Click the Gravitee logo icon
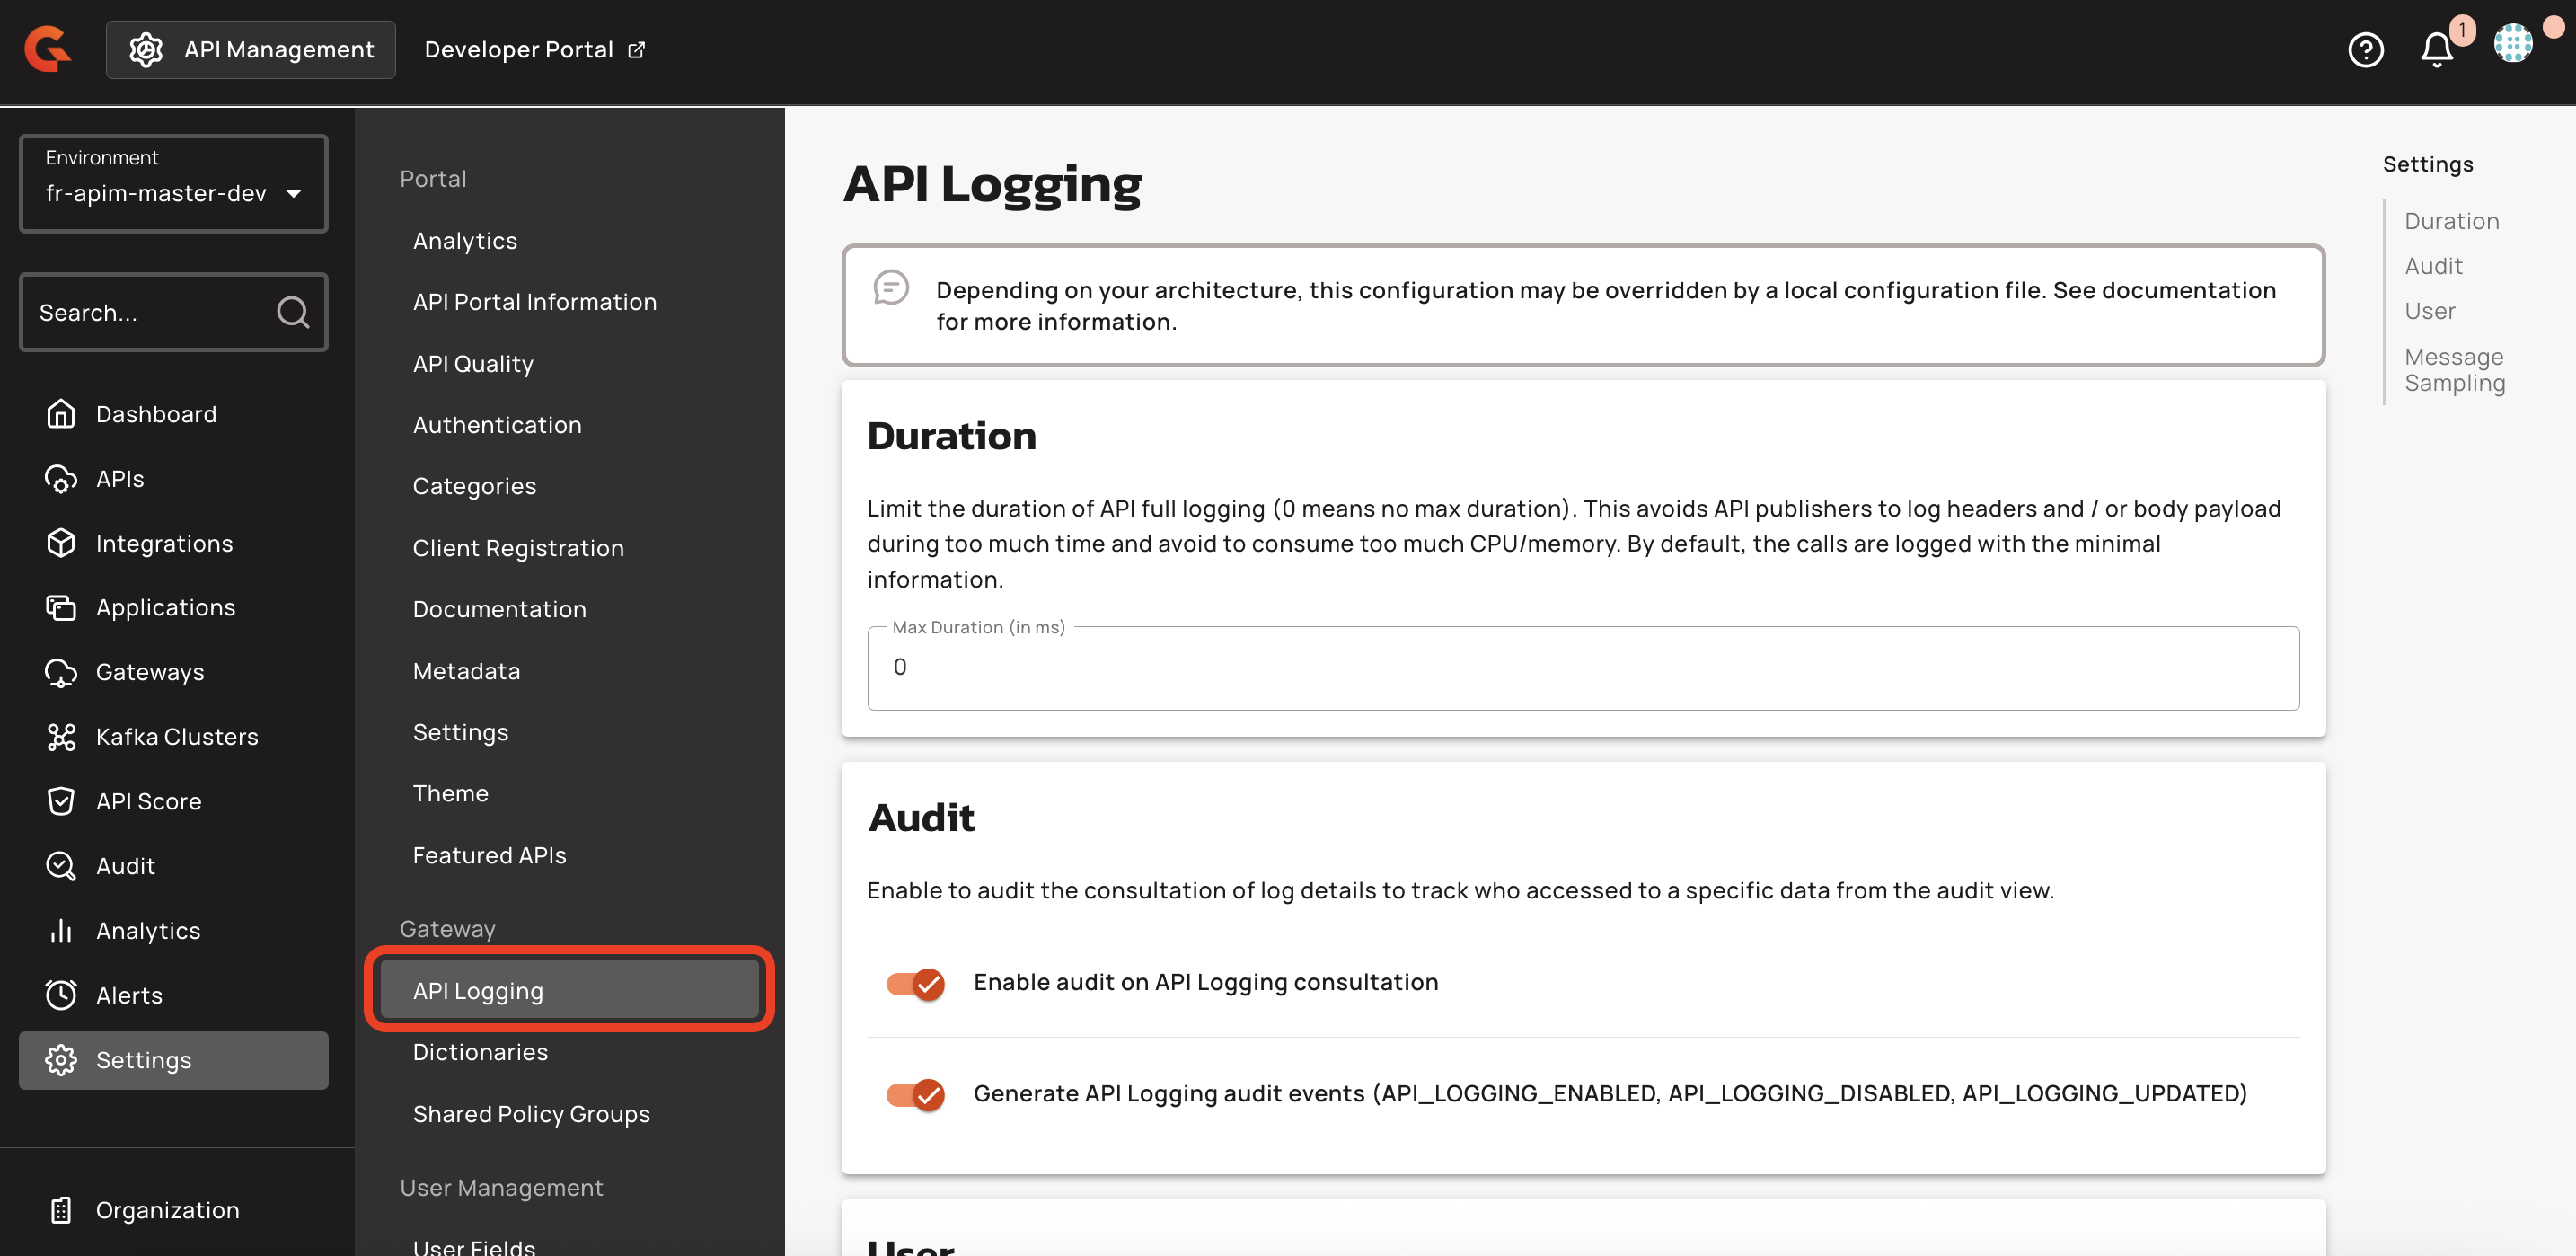The width and height of the screenshot is (2576, 1256). click(47, 49)
